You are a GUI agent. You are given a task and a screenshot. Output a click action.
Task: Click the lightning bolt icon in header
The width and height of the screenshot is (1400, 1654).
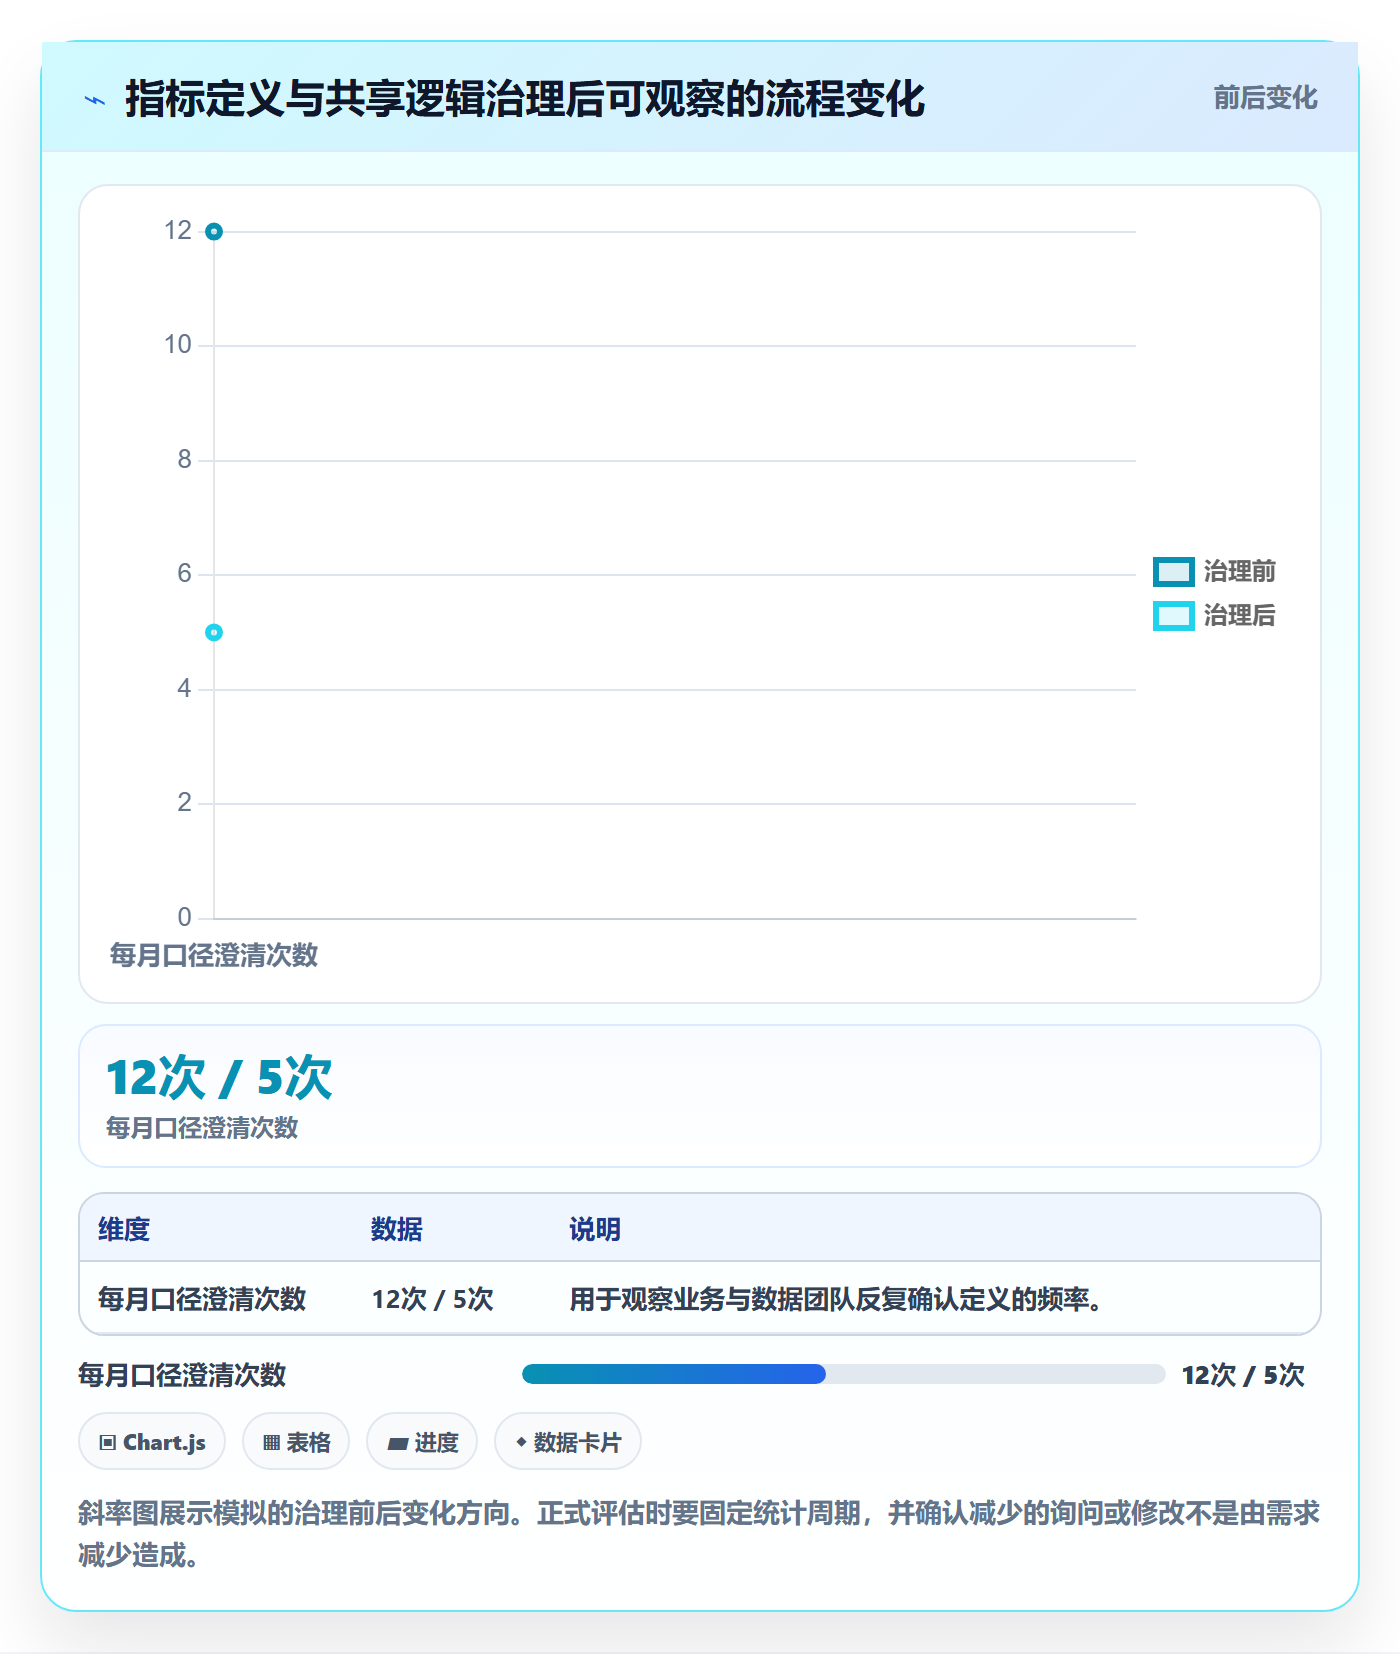(95, 100)
